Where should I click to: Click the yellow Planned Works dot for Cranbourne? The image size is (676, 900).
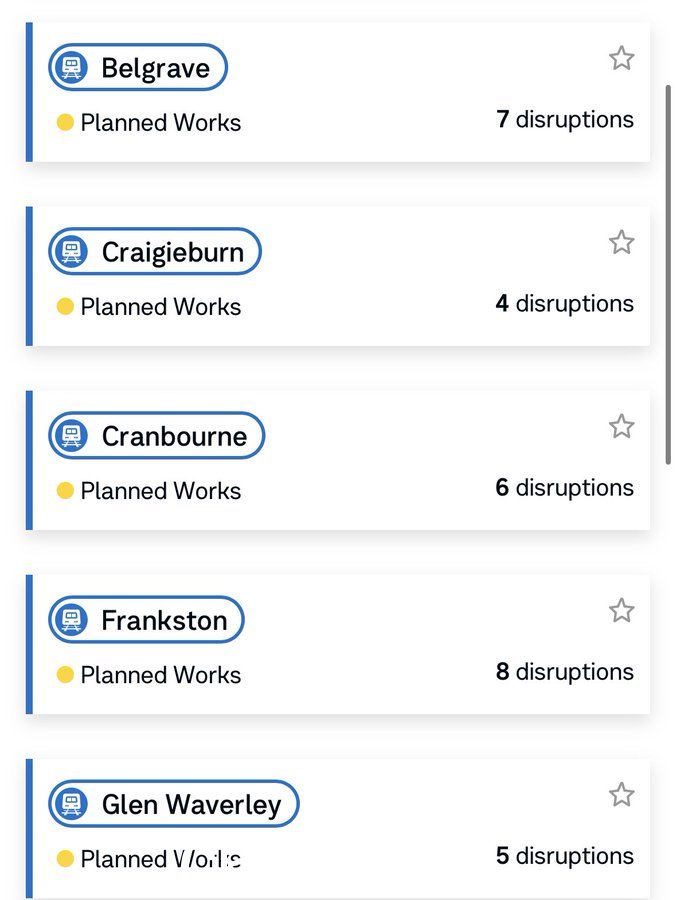tap(65, 491)
